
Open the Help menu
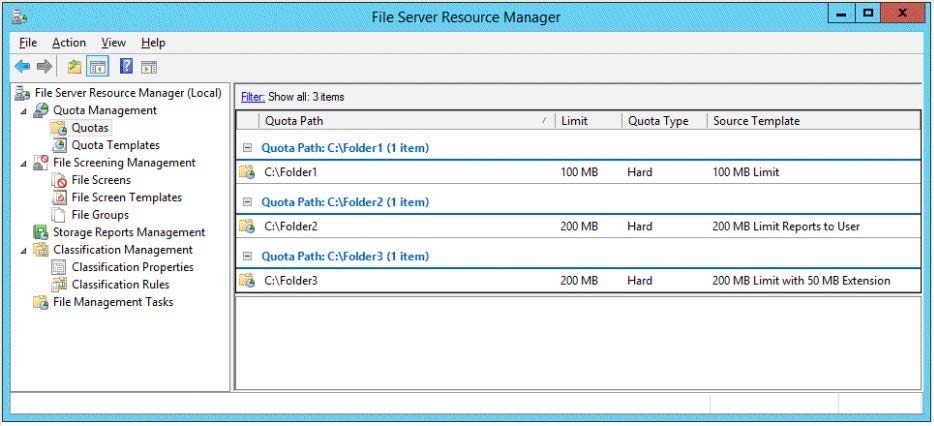(x=153, y=43)
